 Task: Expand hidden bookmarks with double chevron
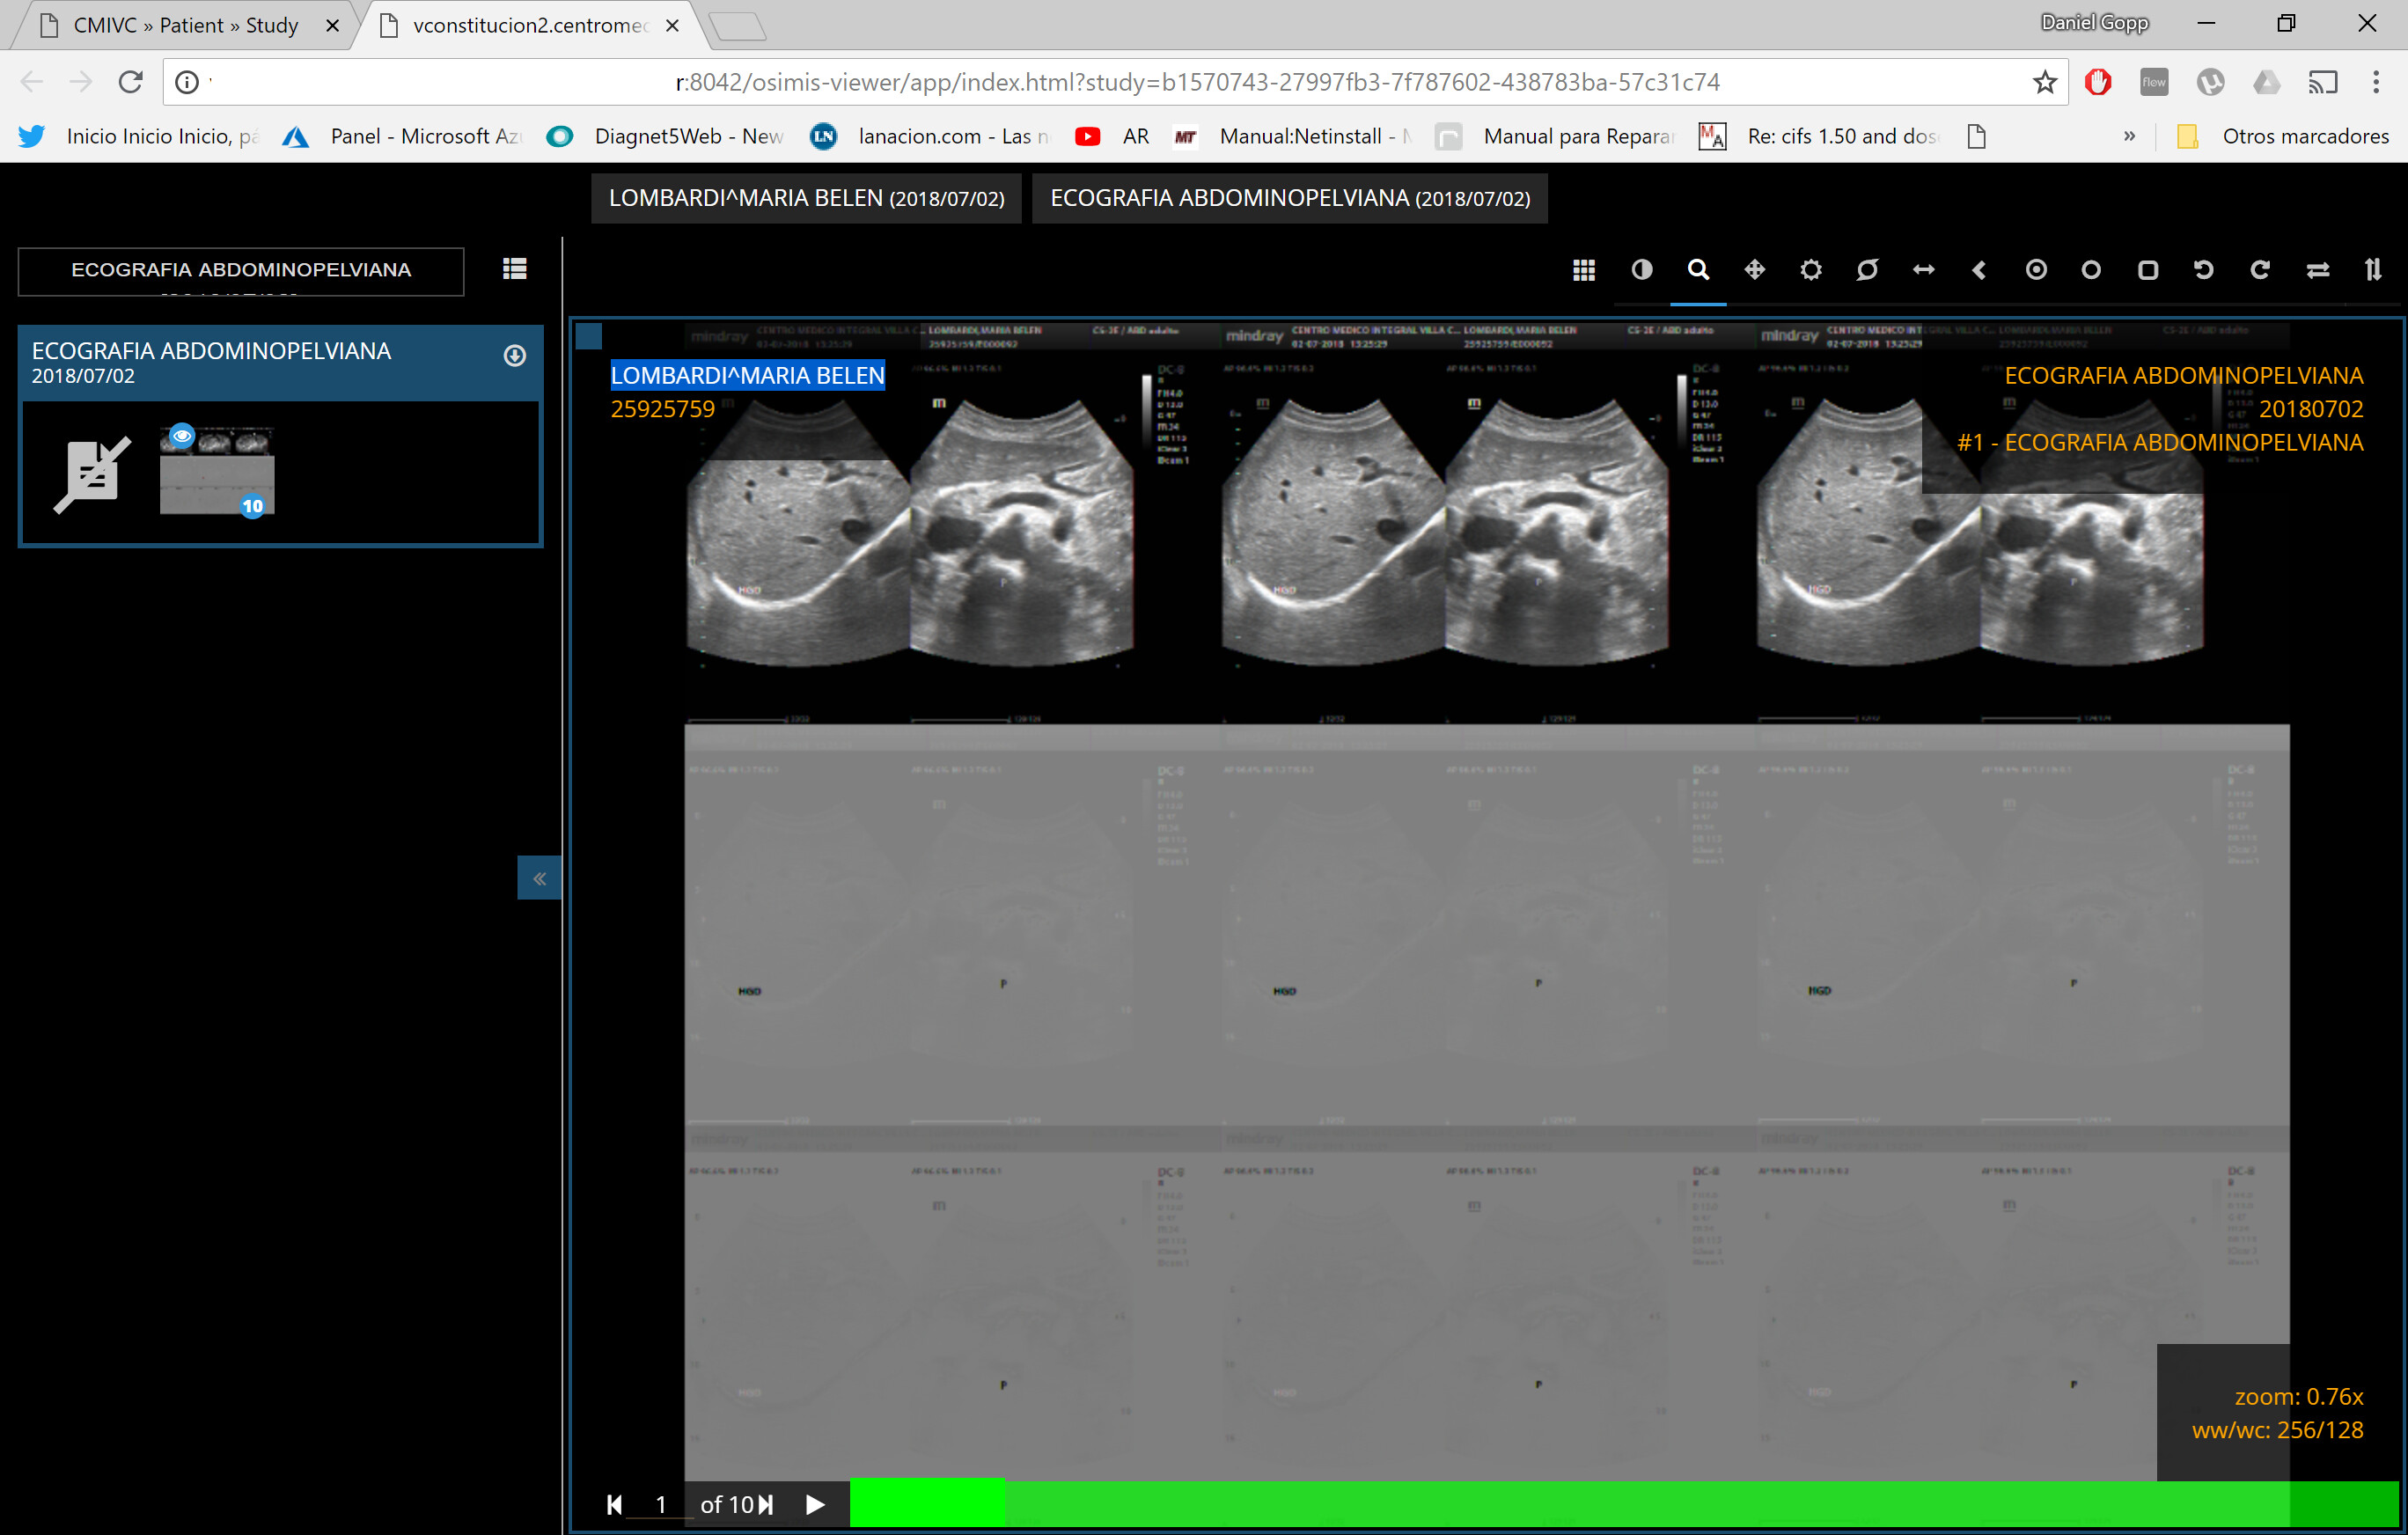click(x=2129, y=136)
